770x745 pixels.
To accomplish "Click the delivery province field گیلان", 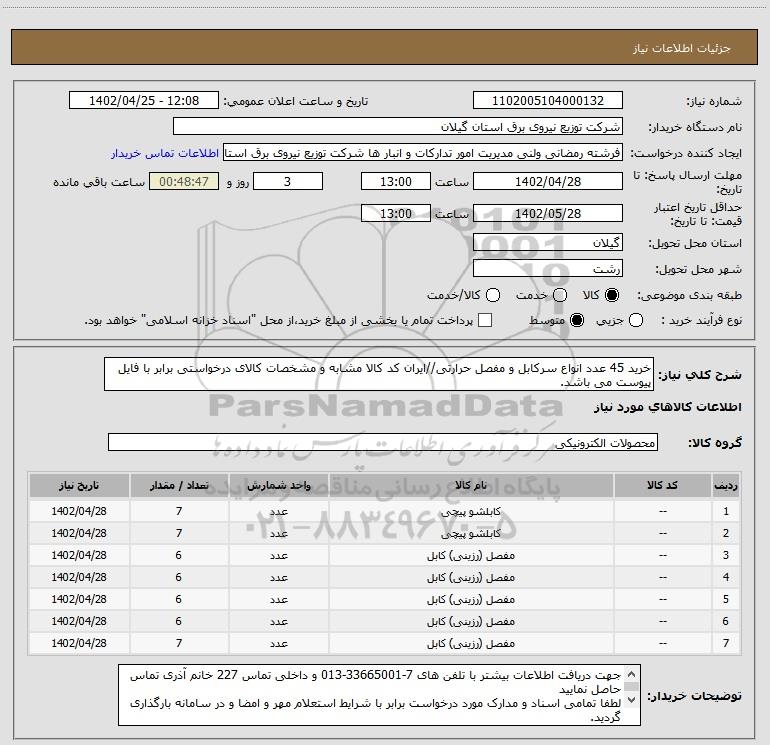I will [548, 242].
